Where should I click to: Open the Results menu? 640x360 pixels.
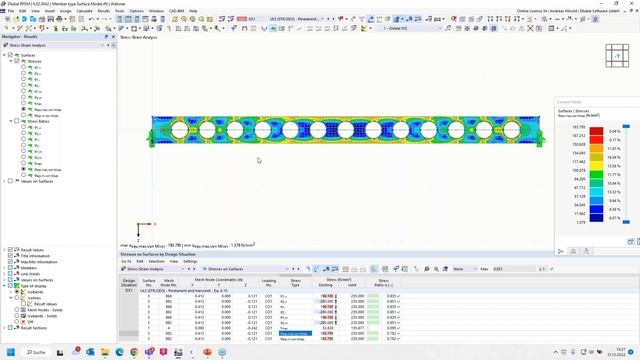(x=104, y=11)
